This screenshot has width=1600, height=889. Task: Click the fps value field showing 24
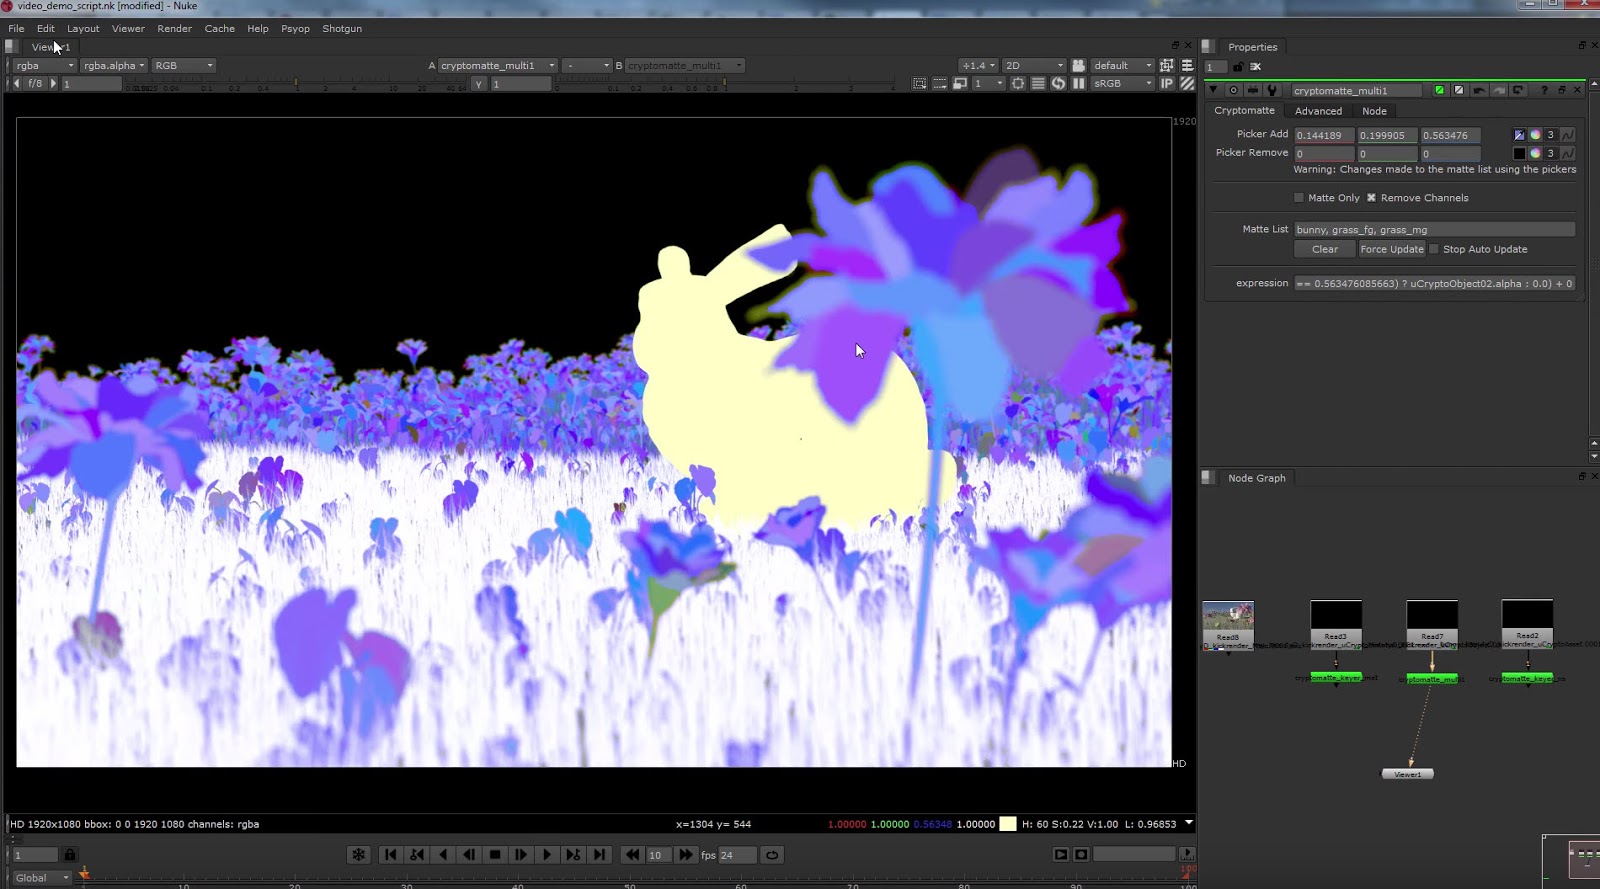click(x=737, y=855)
